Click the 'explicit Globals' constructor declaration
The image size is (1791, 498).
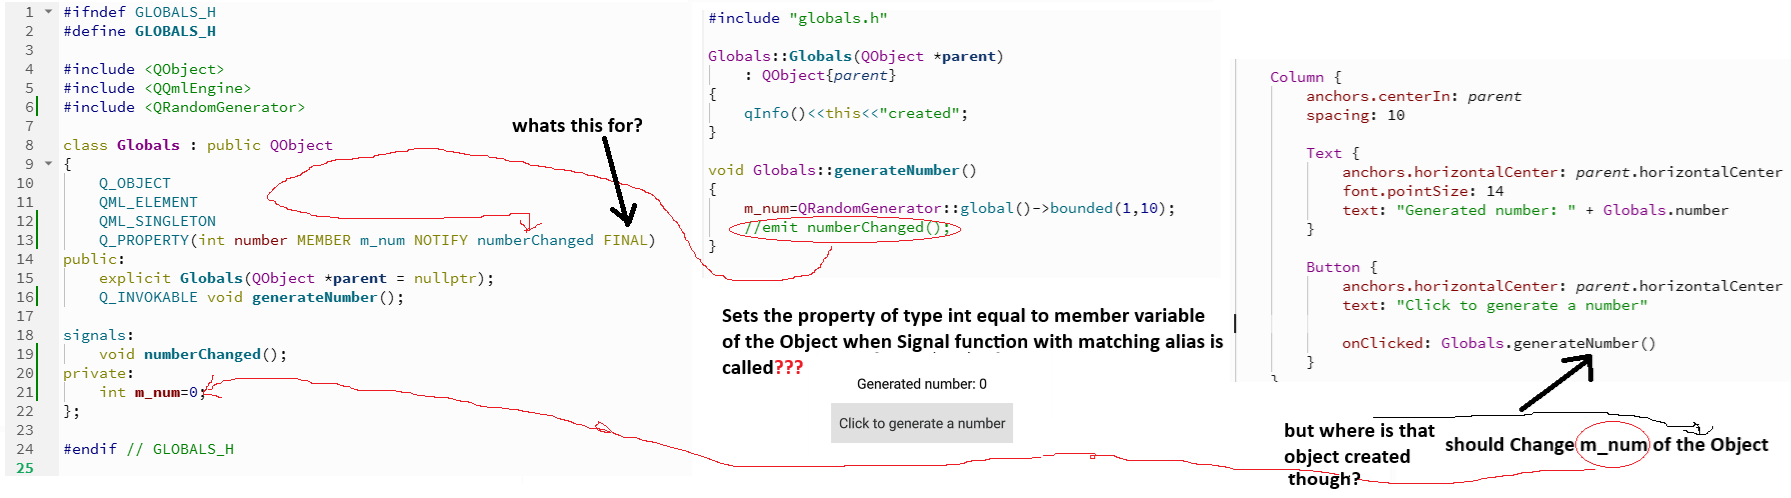pyautogui.click(x=297, y=278)
